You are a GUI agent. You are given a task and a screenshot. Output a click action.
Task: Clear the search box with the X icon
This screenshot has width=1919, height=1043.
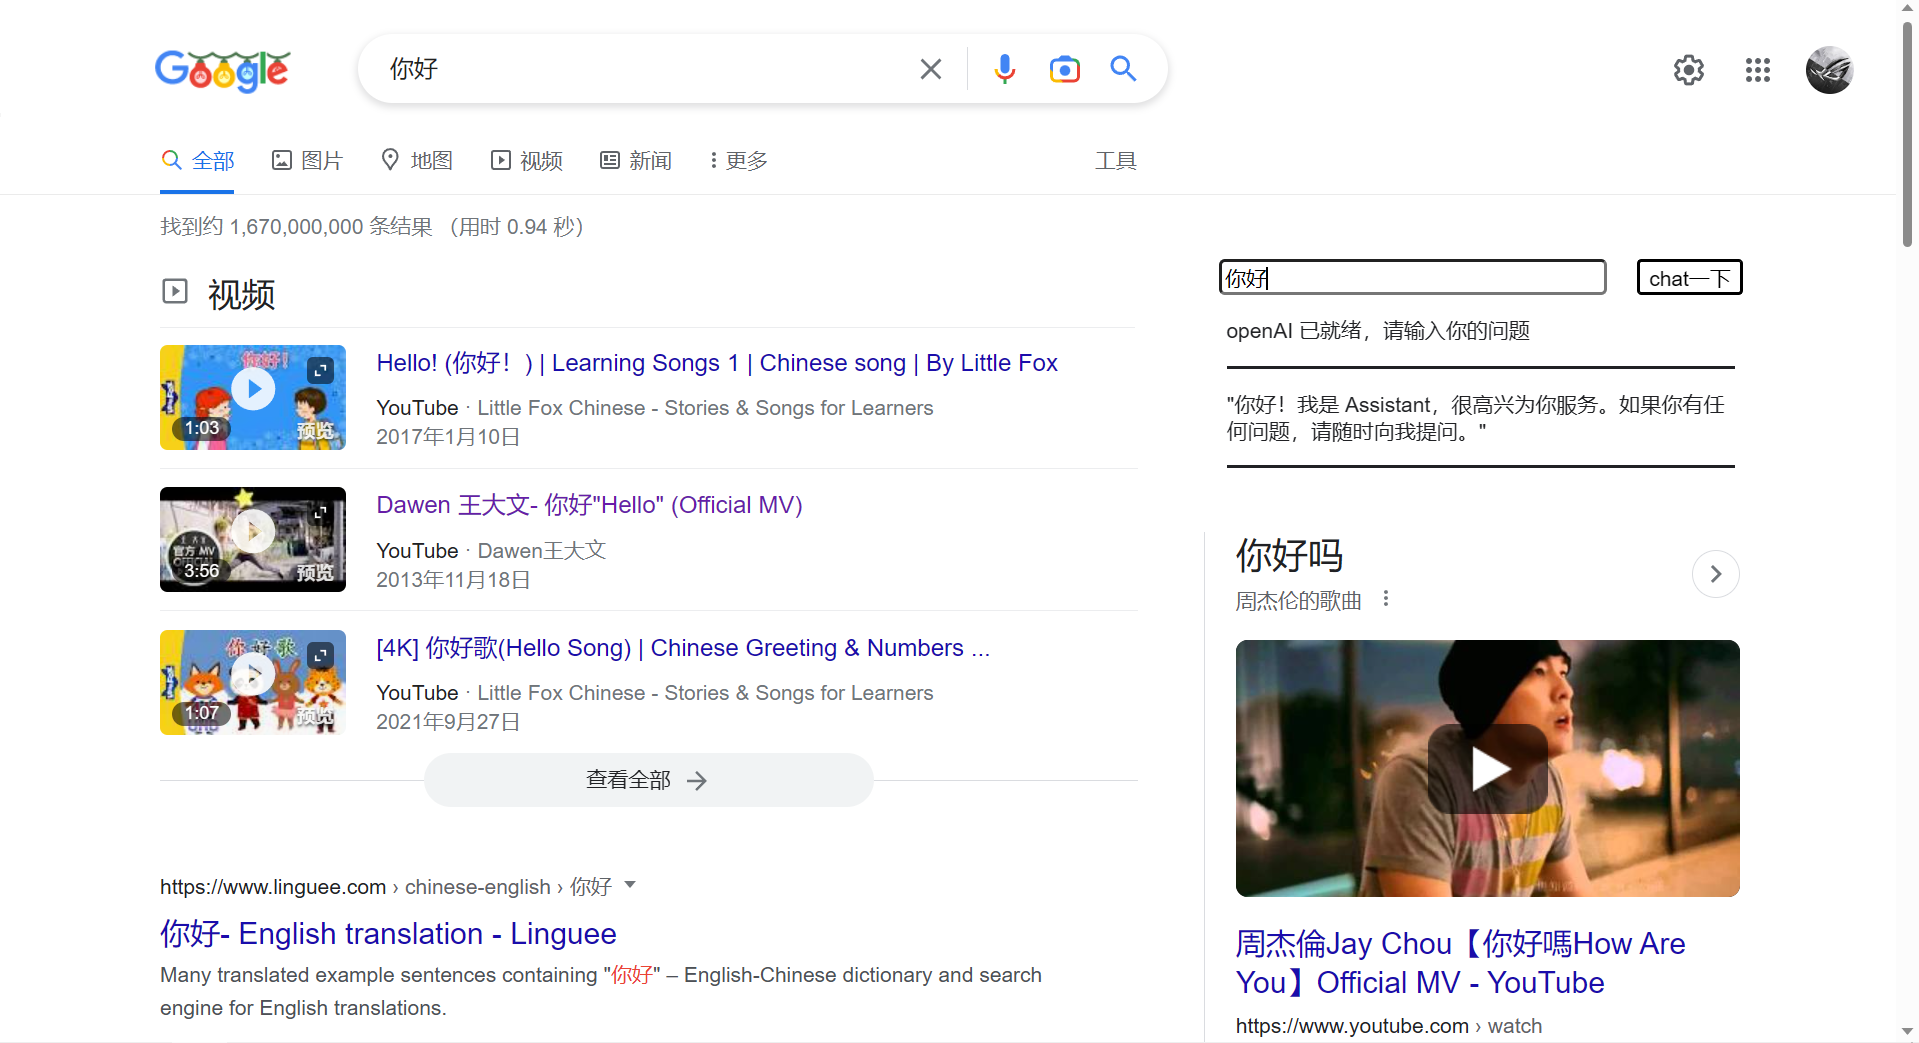[x=930, y=69]
